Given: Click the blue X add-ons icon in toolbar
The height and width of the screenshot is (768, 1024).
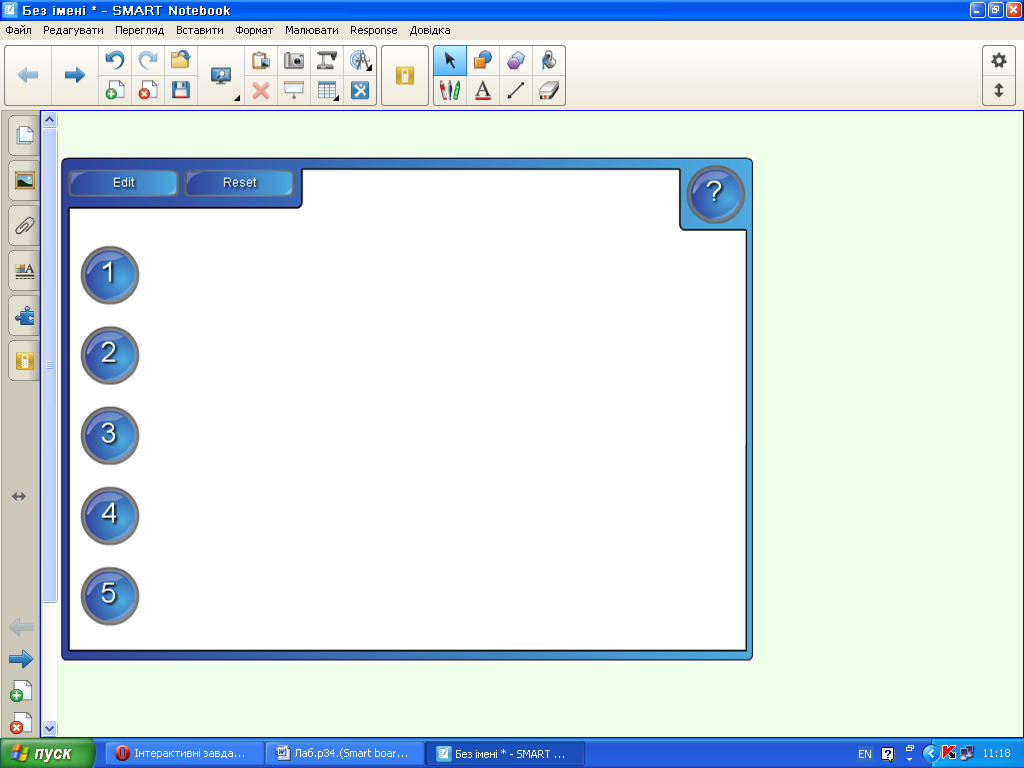Looking at the screenshot, I should pos(360,90).
